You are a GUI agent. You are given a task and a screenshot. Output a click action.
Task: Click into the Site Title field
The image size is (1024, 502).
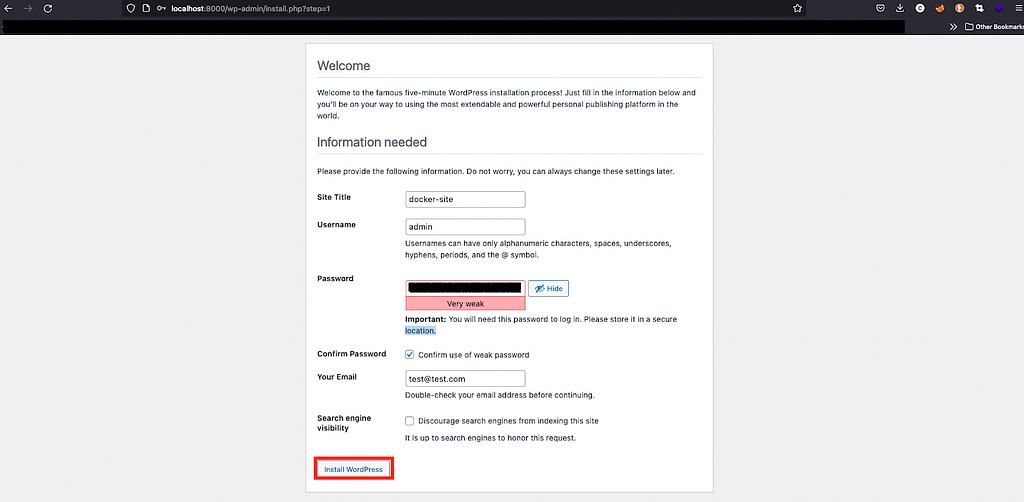465,199
